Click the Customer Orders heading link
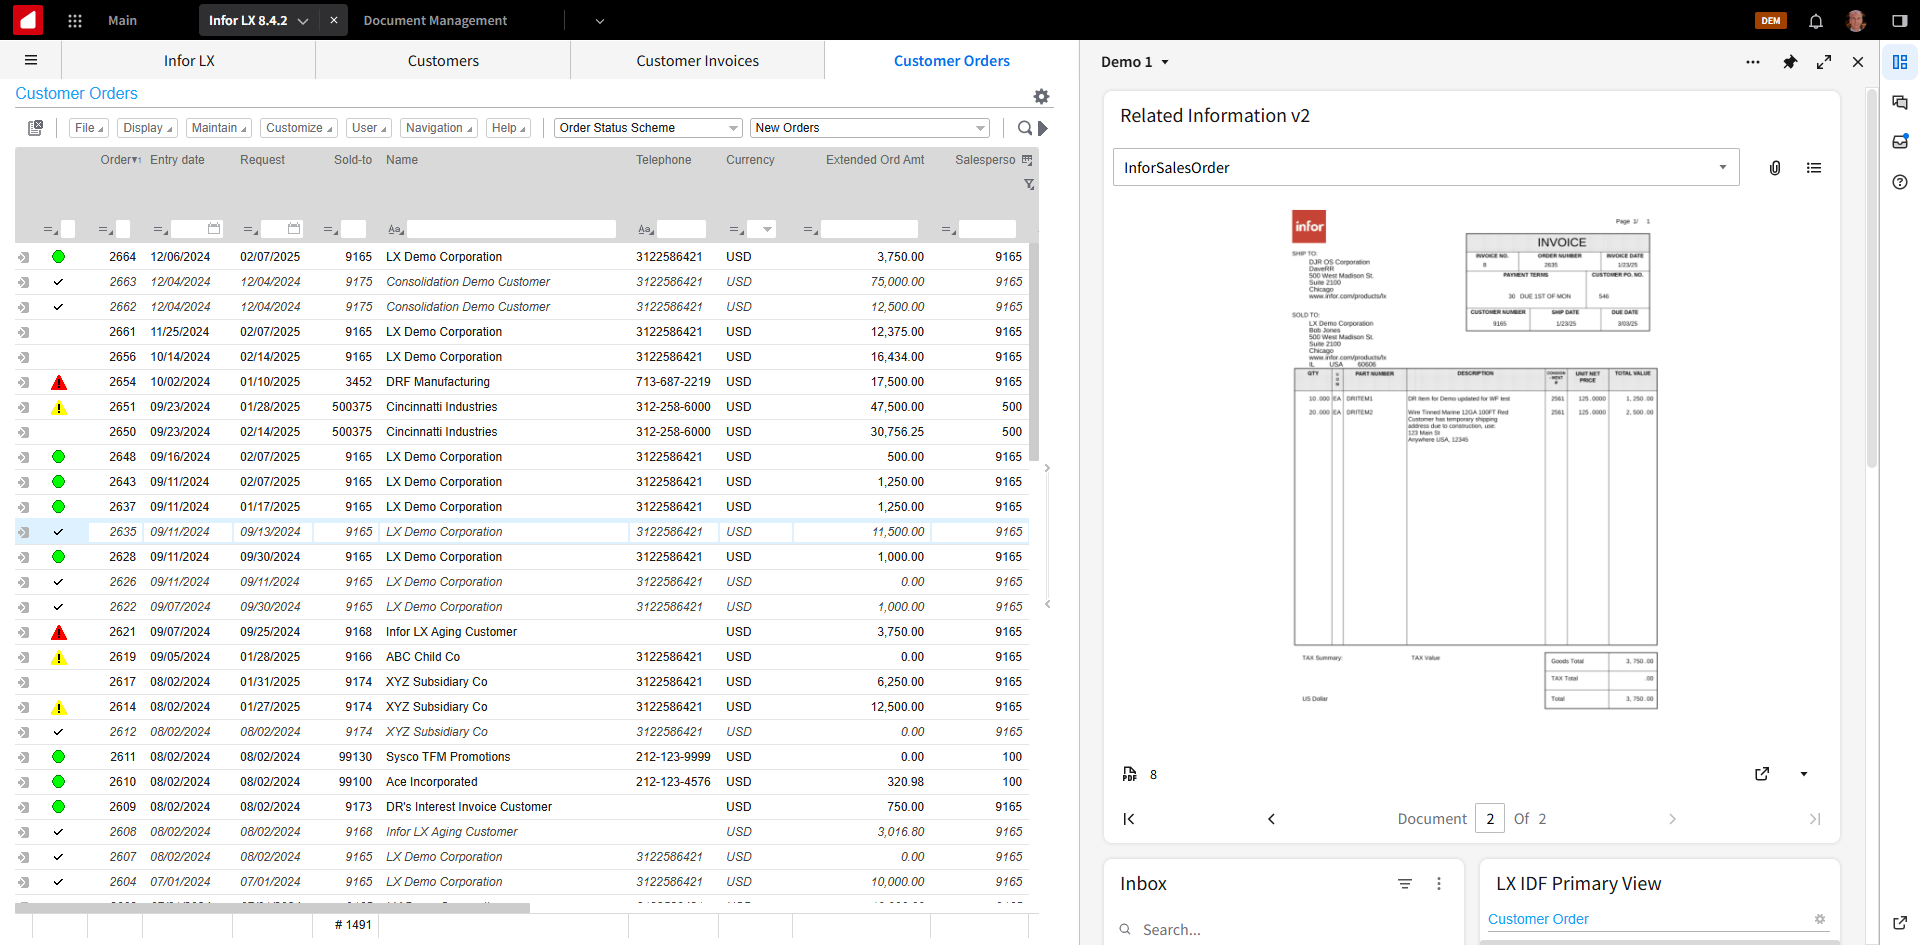1920x945 pixels. point(76,93)
